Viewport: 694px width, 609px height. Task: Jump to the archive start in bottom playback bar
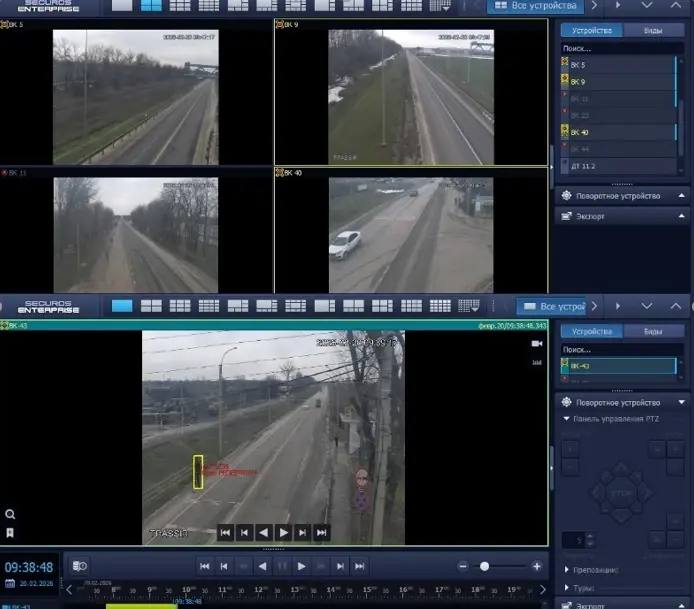point(205,566)
